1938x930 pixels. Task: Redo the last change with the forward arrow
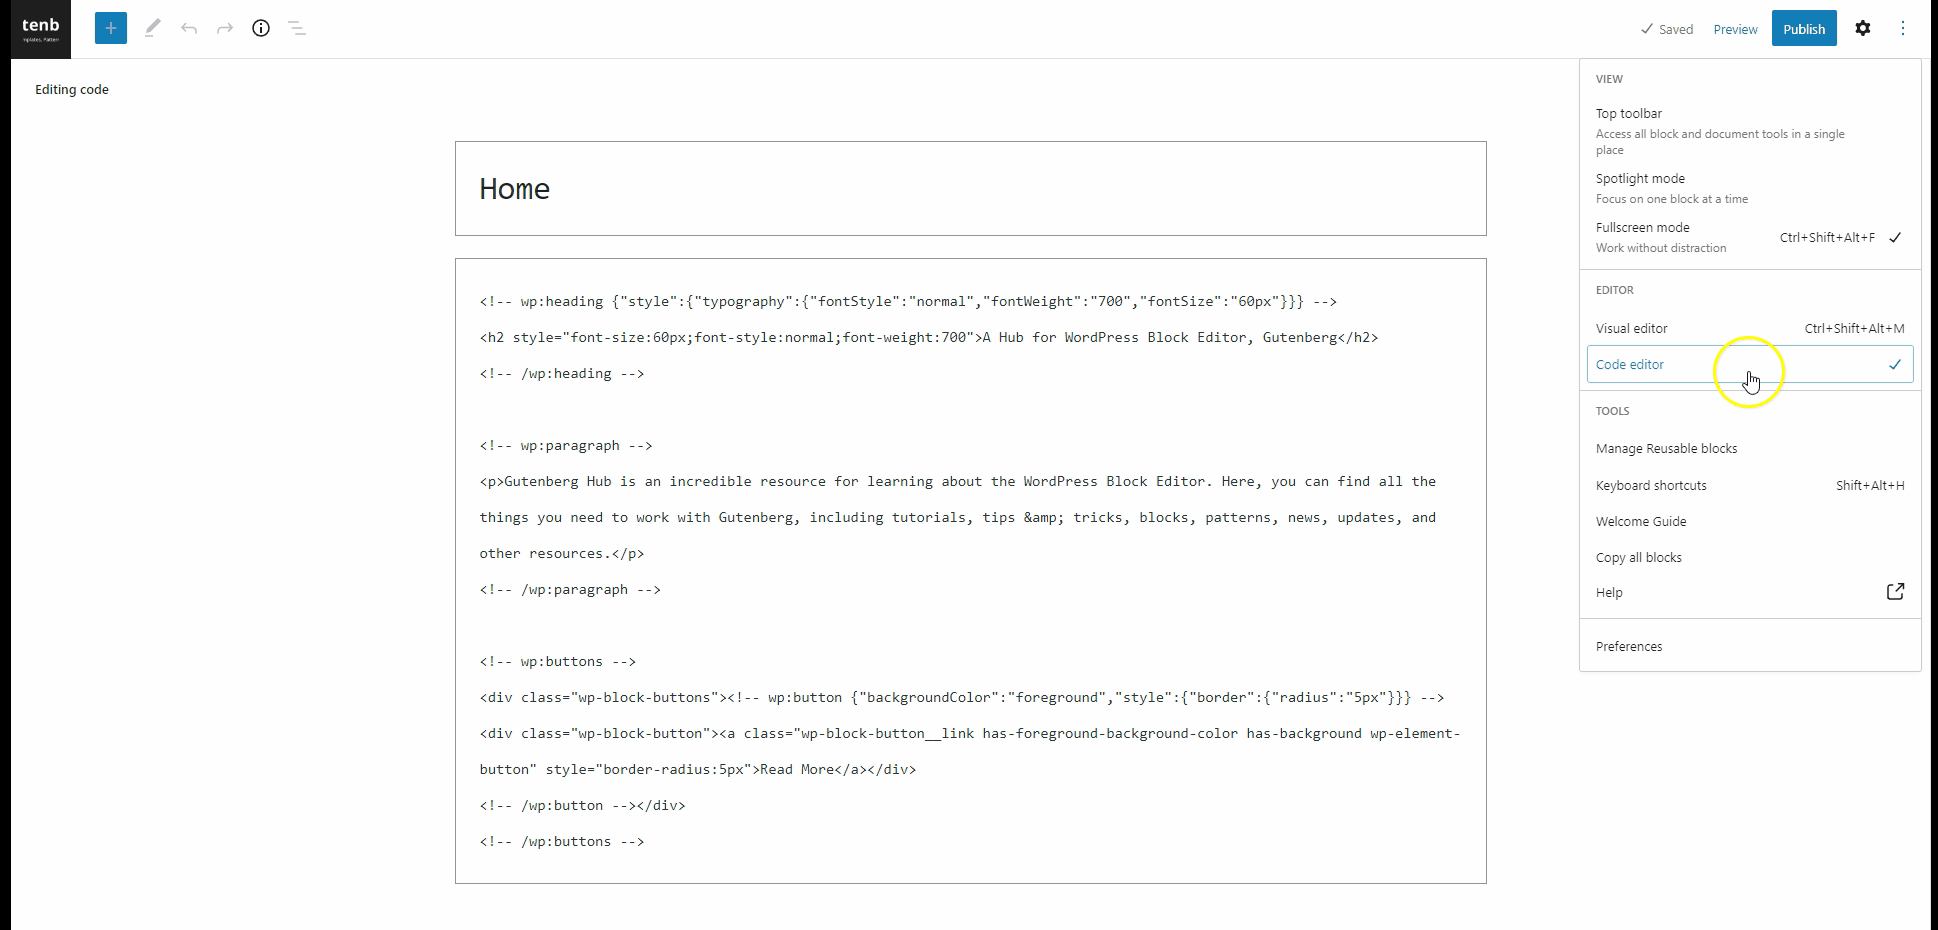pos(225,28)
